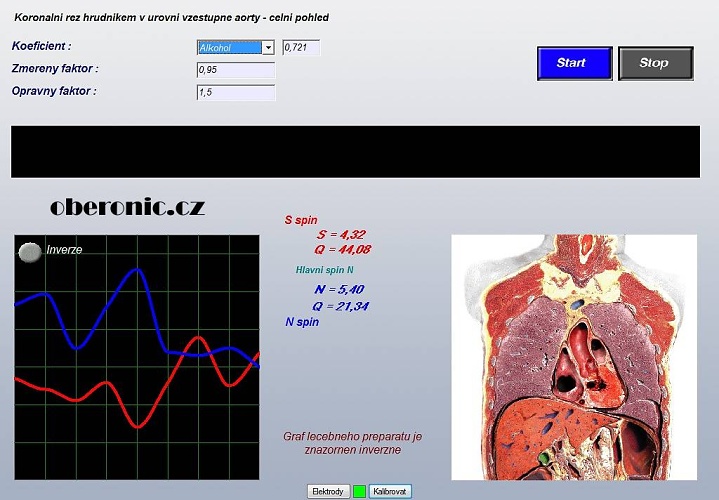Click the black signal display bar
The height and width of the screenshot is (500, 719).
point(355,152)
